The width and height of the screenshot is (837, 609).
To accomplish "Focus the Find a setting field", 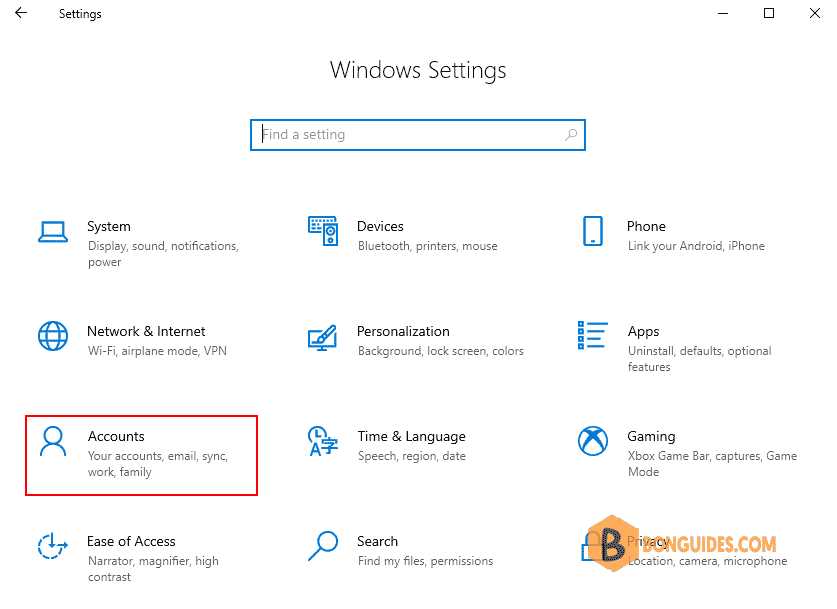I will [x=418, y=135].
